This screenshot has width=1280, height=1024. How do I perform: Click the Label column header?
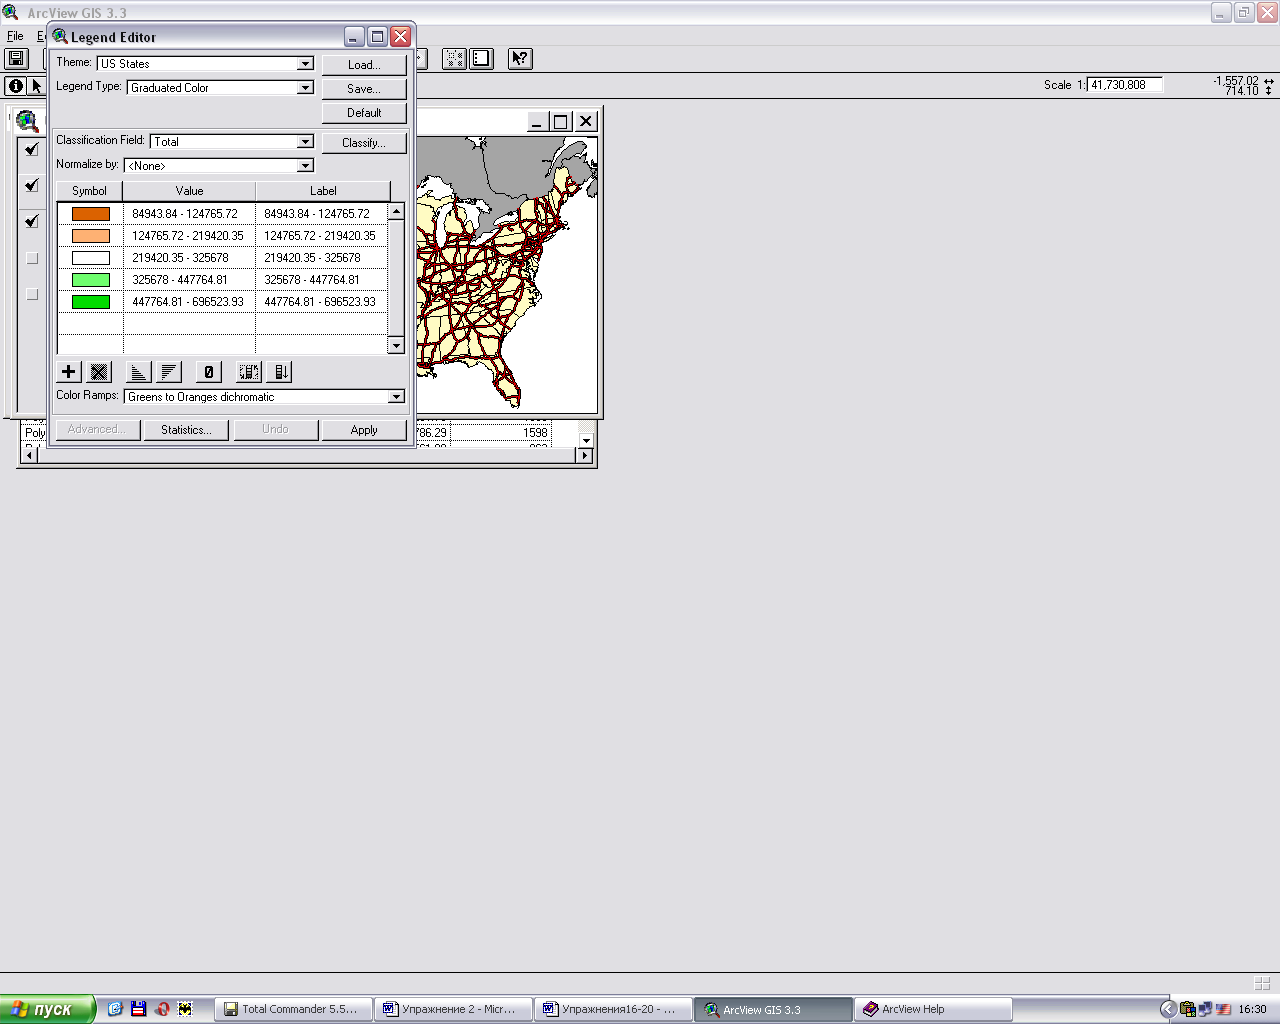pyautogui.click(x=323, y=191)
